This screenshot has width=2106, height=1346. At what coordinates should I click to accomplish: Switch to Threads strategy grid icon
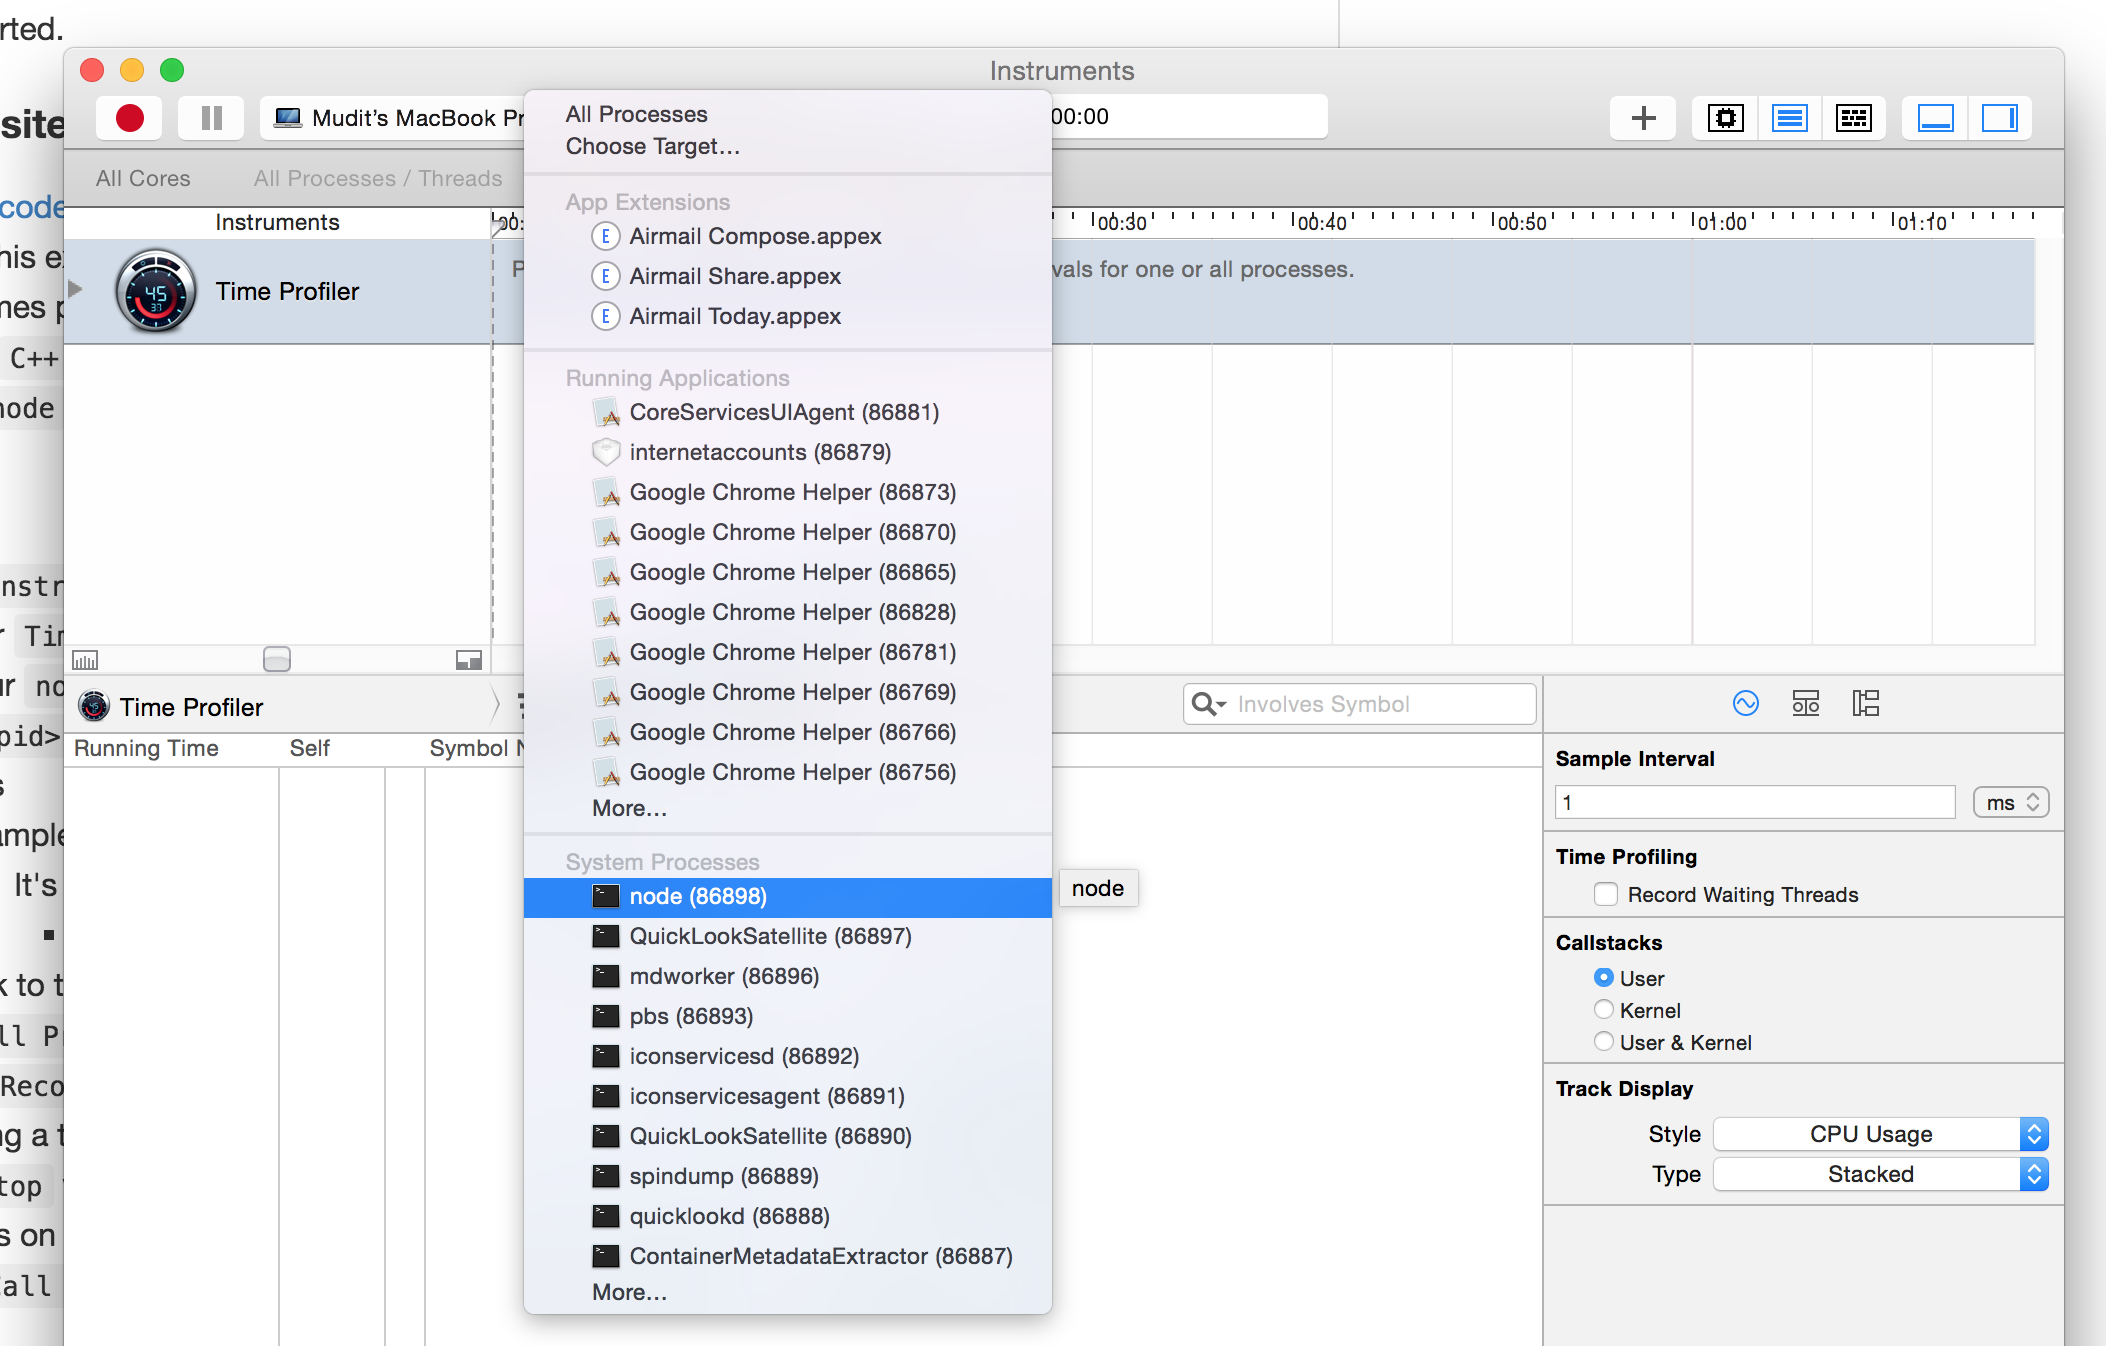(x=1853, y=118)
